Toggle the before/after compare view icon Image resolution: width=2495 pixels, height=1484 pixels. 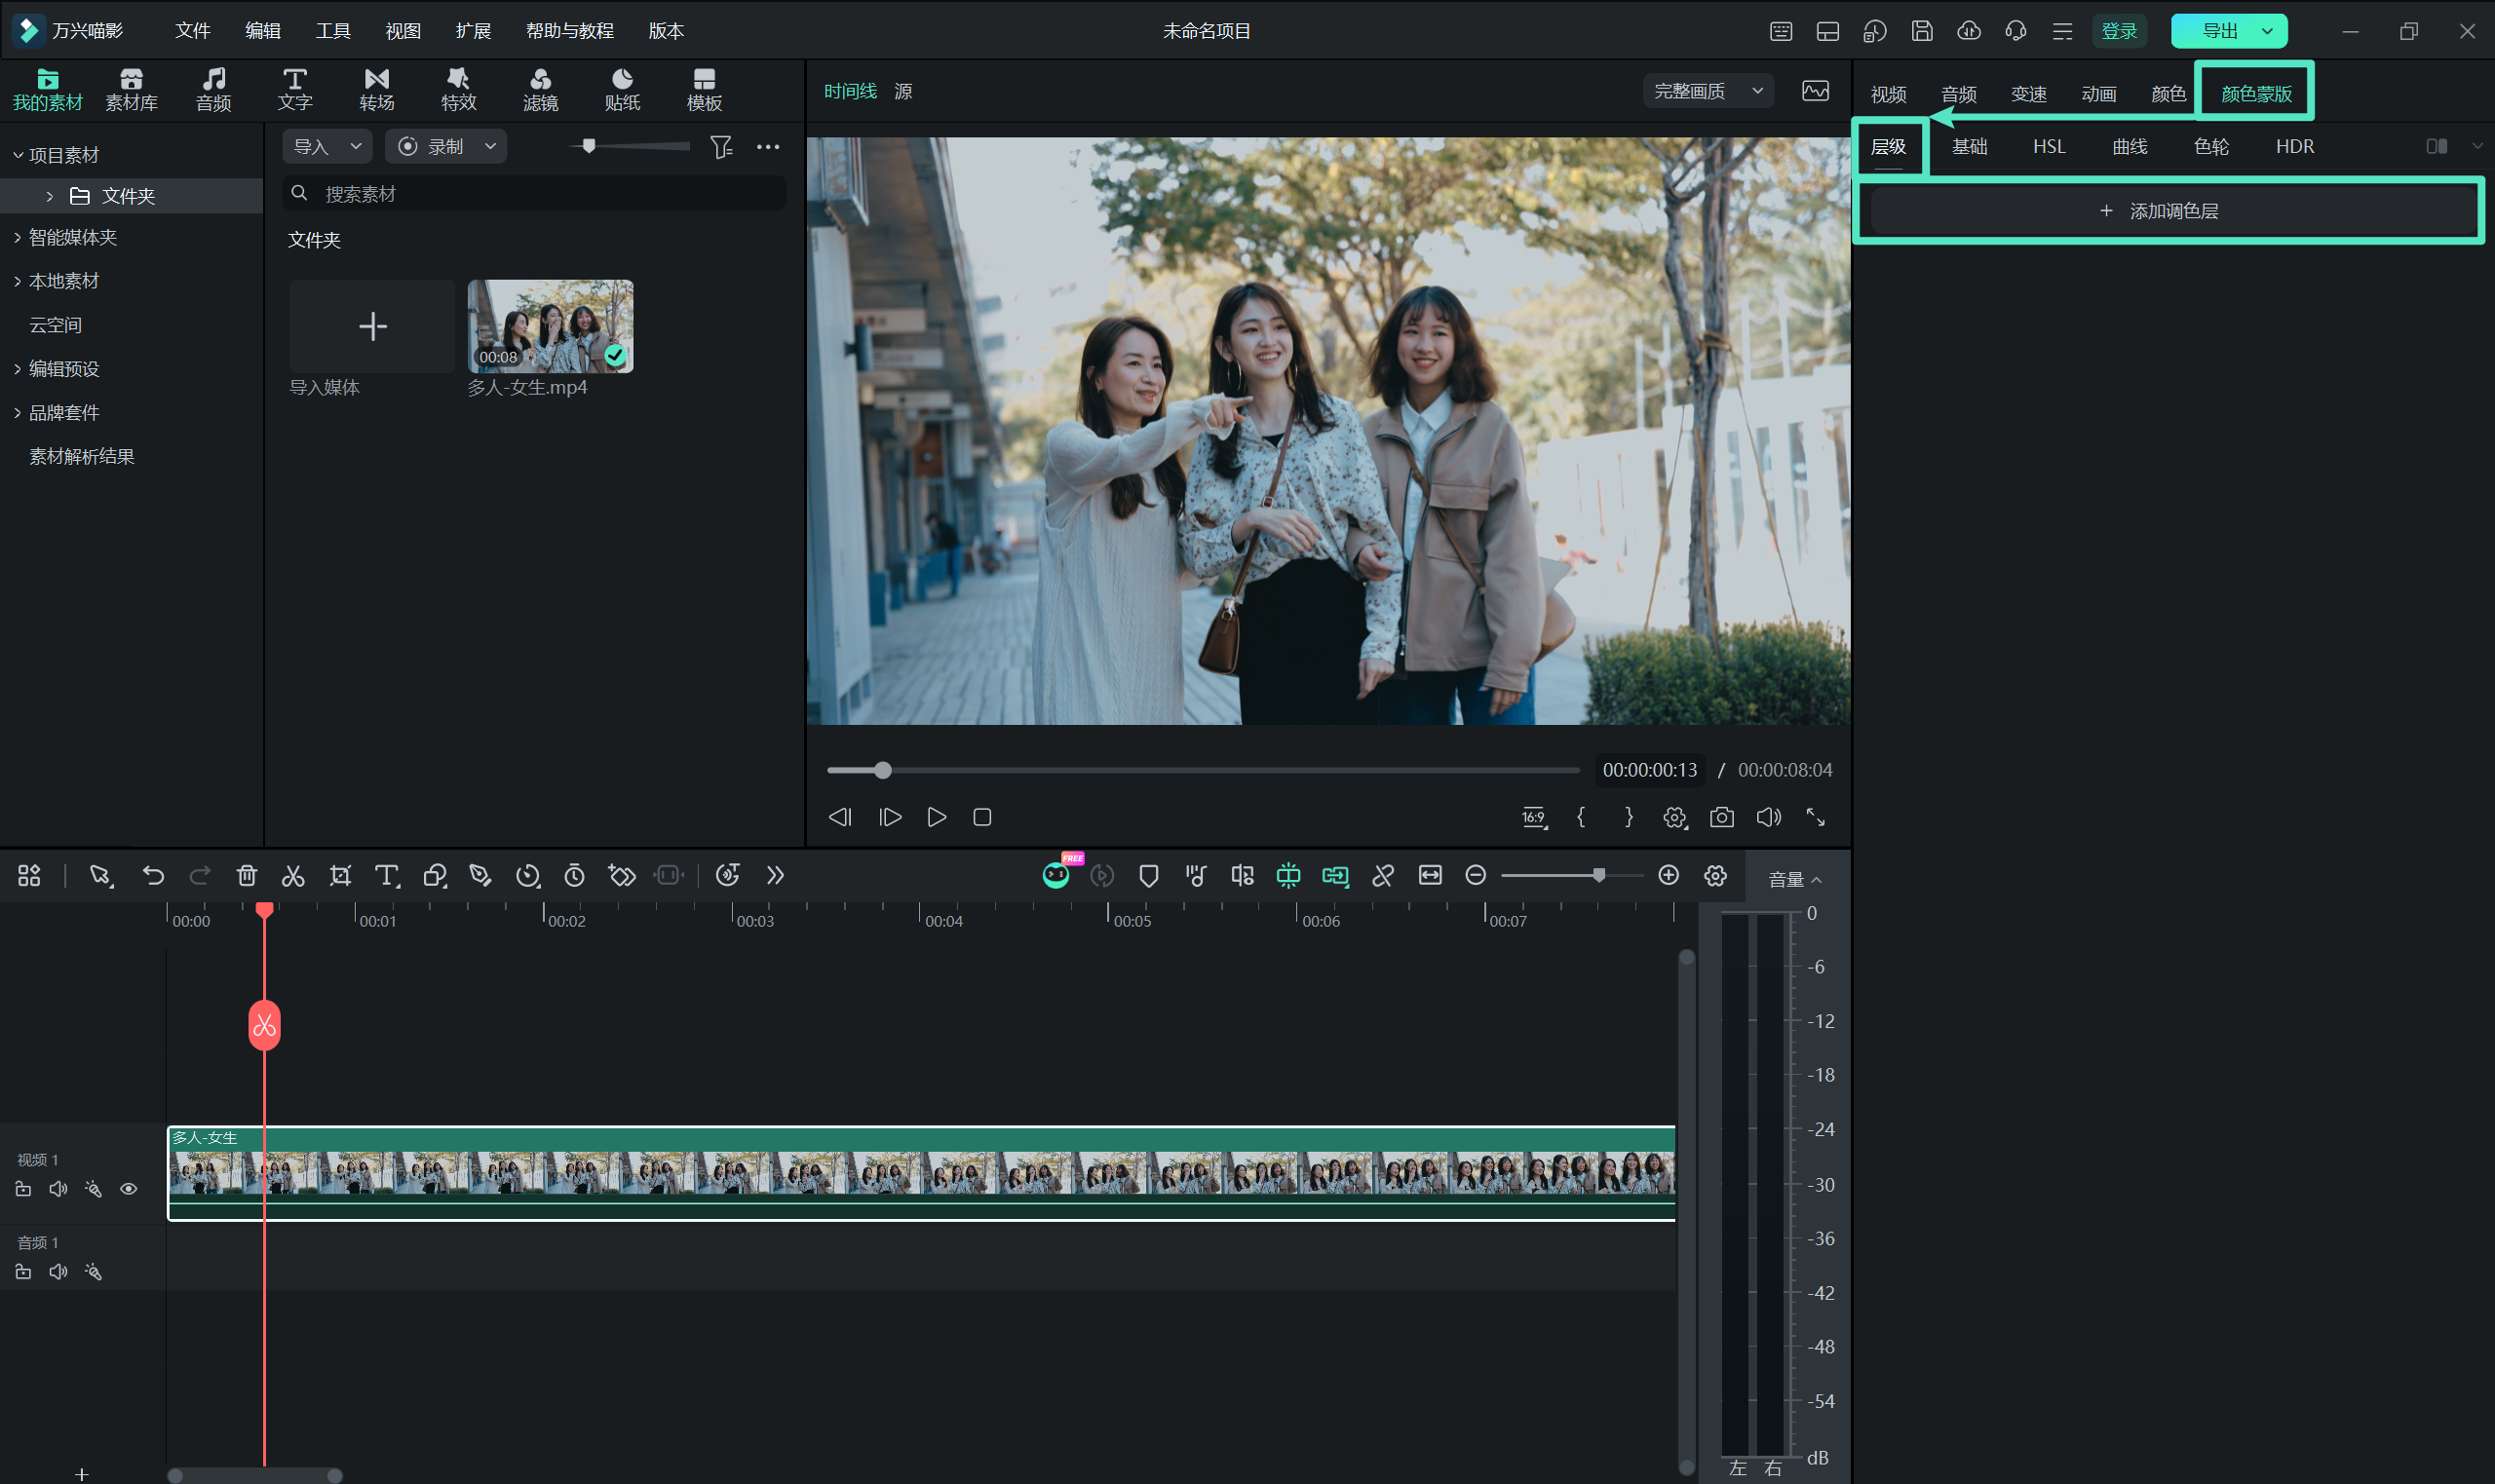pyautogui.click(x=2436, y=146)
